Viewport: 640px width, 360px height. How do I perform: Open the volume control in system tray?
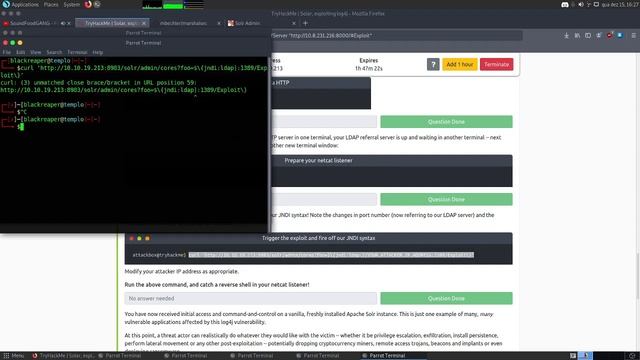coord(581,4)
